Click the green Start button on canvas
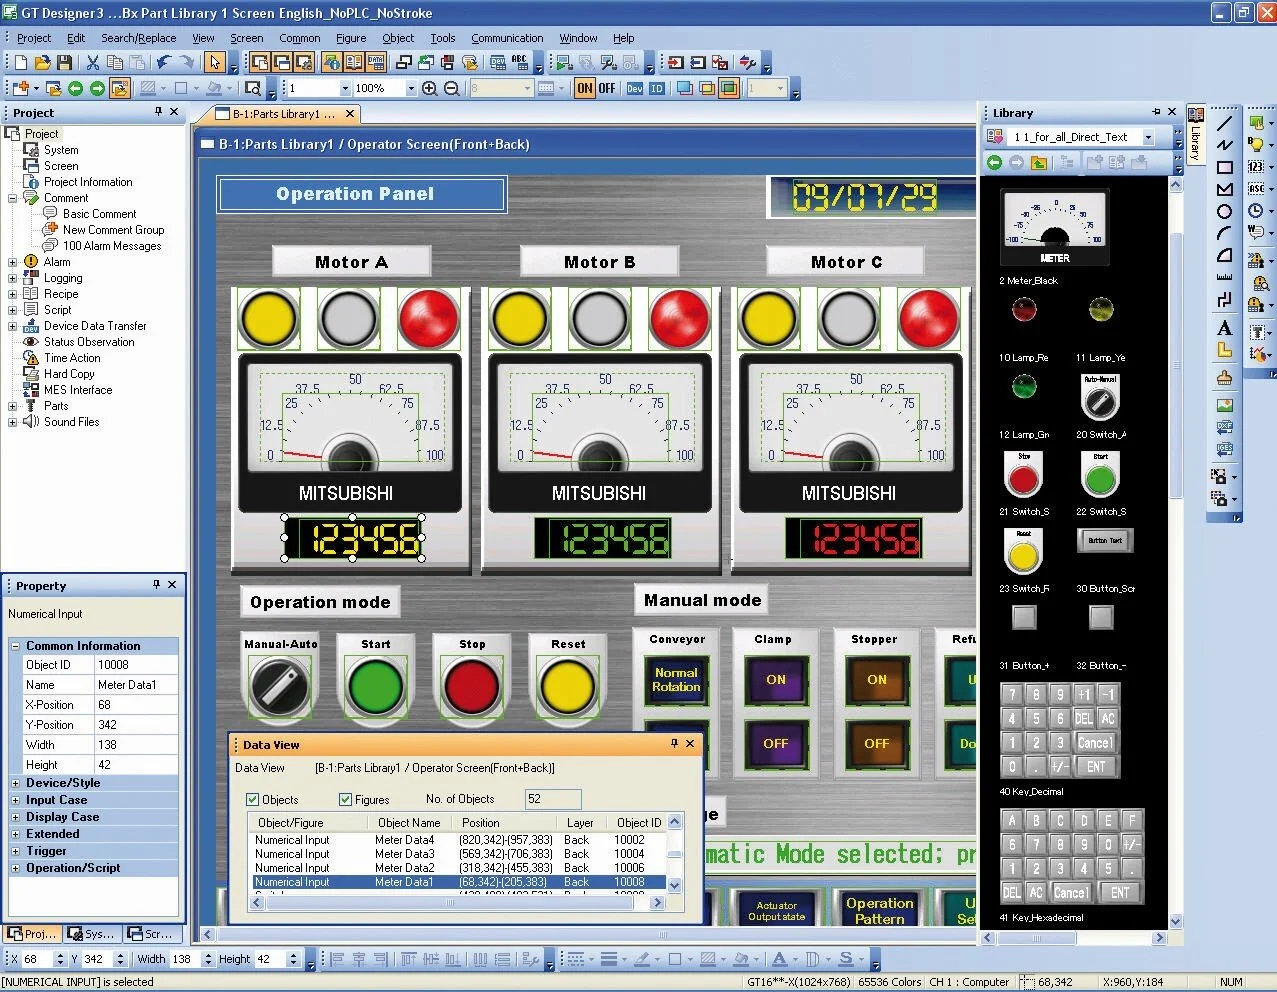Screen dimensions: 1277x992 [x=375, y=687]
